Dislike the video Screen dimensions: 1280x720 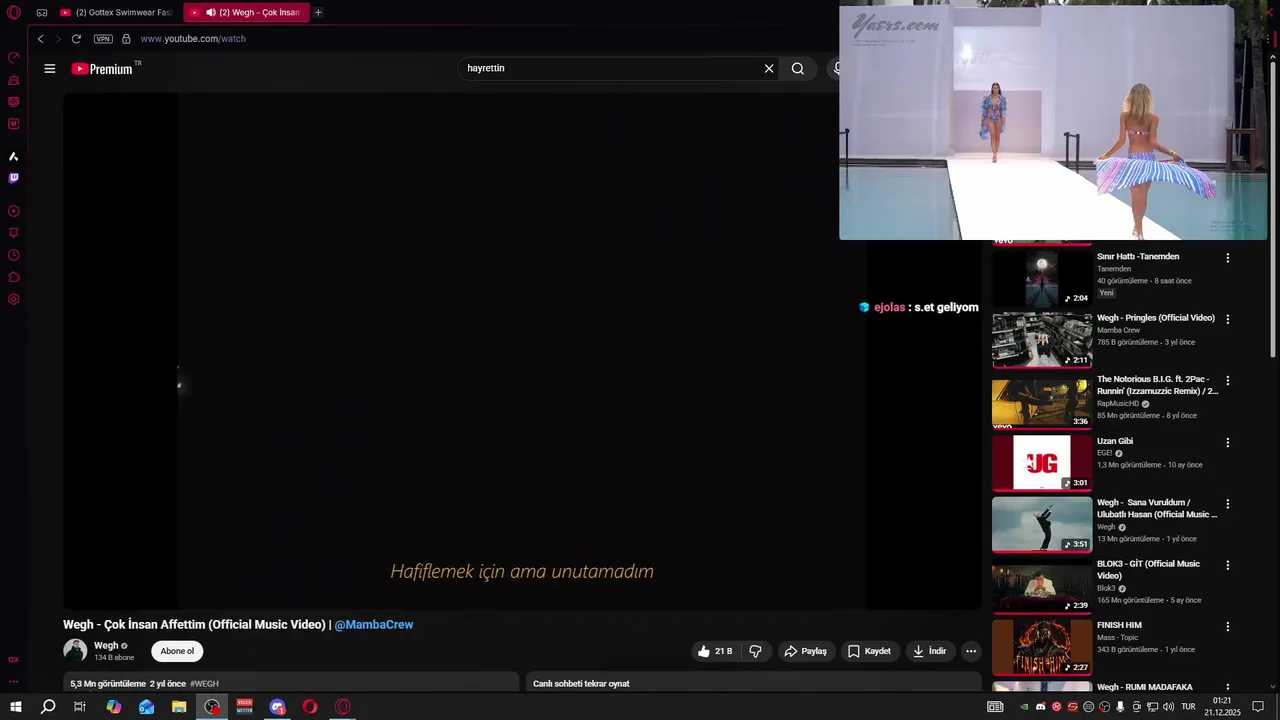coord(755,651)
